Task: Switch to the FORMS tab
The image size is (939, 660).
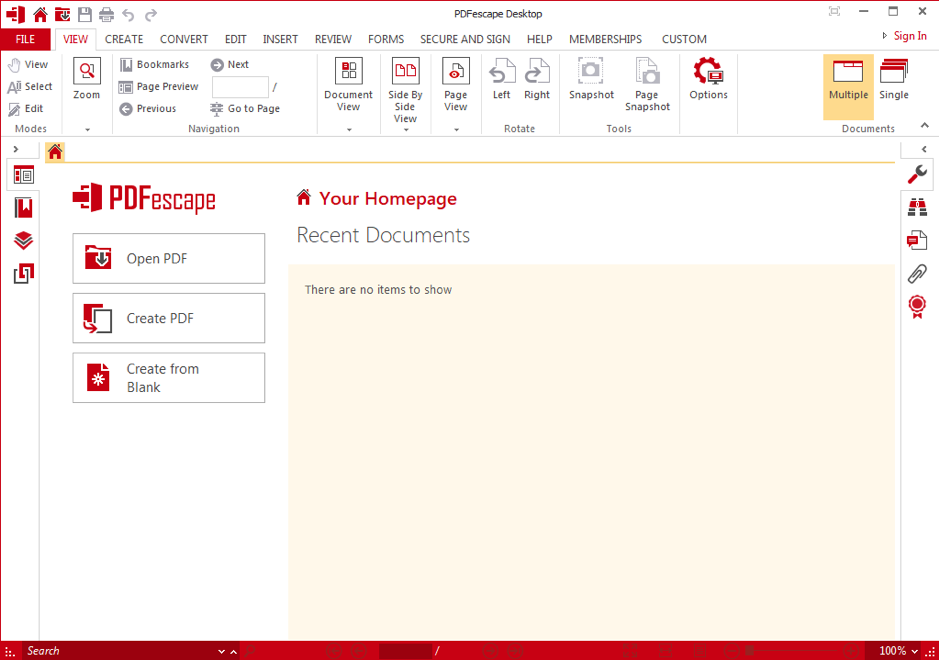Action: (386, 39)
